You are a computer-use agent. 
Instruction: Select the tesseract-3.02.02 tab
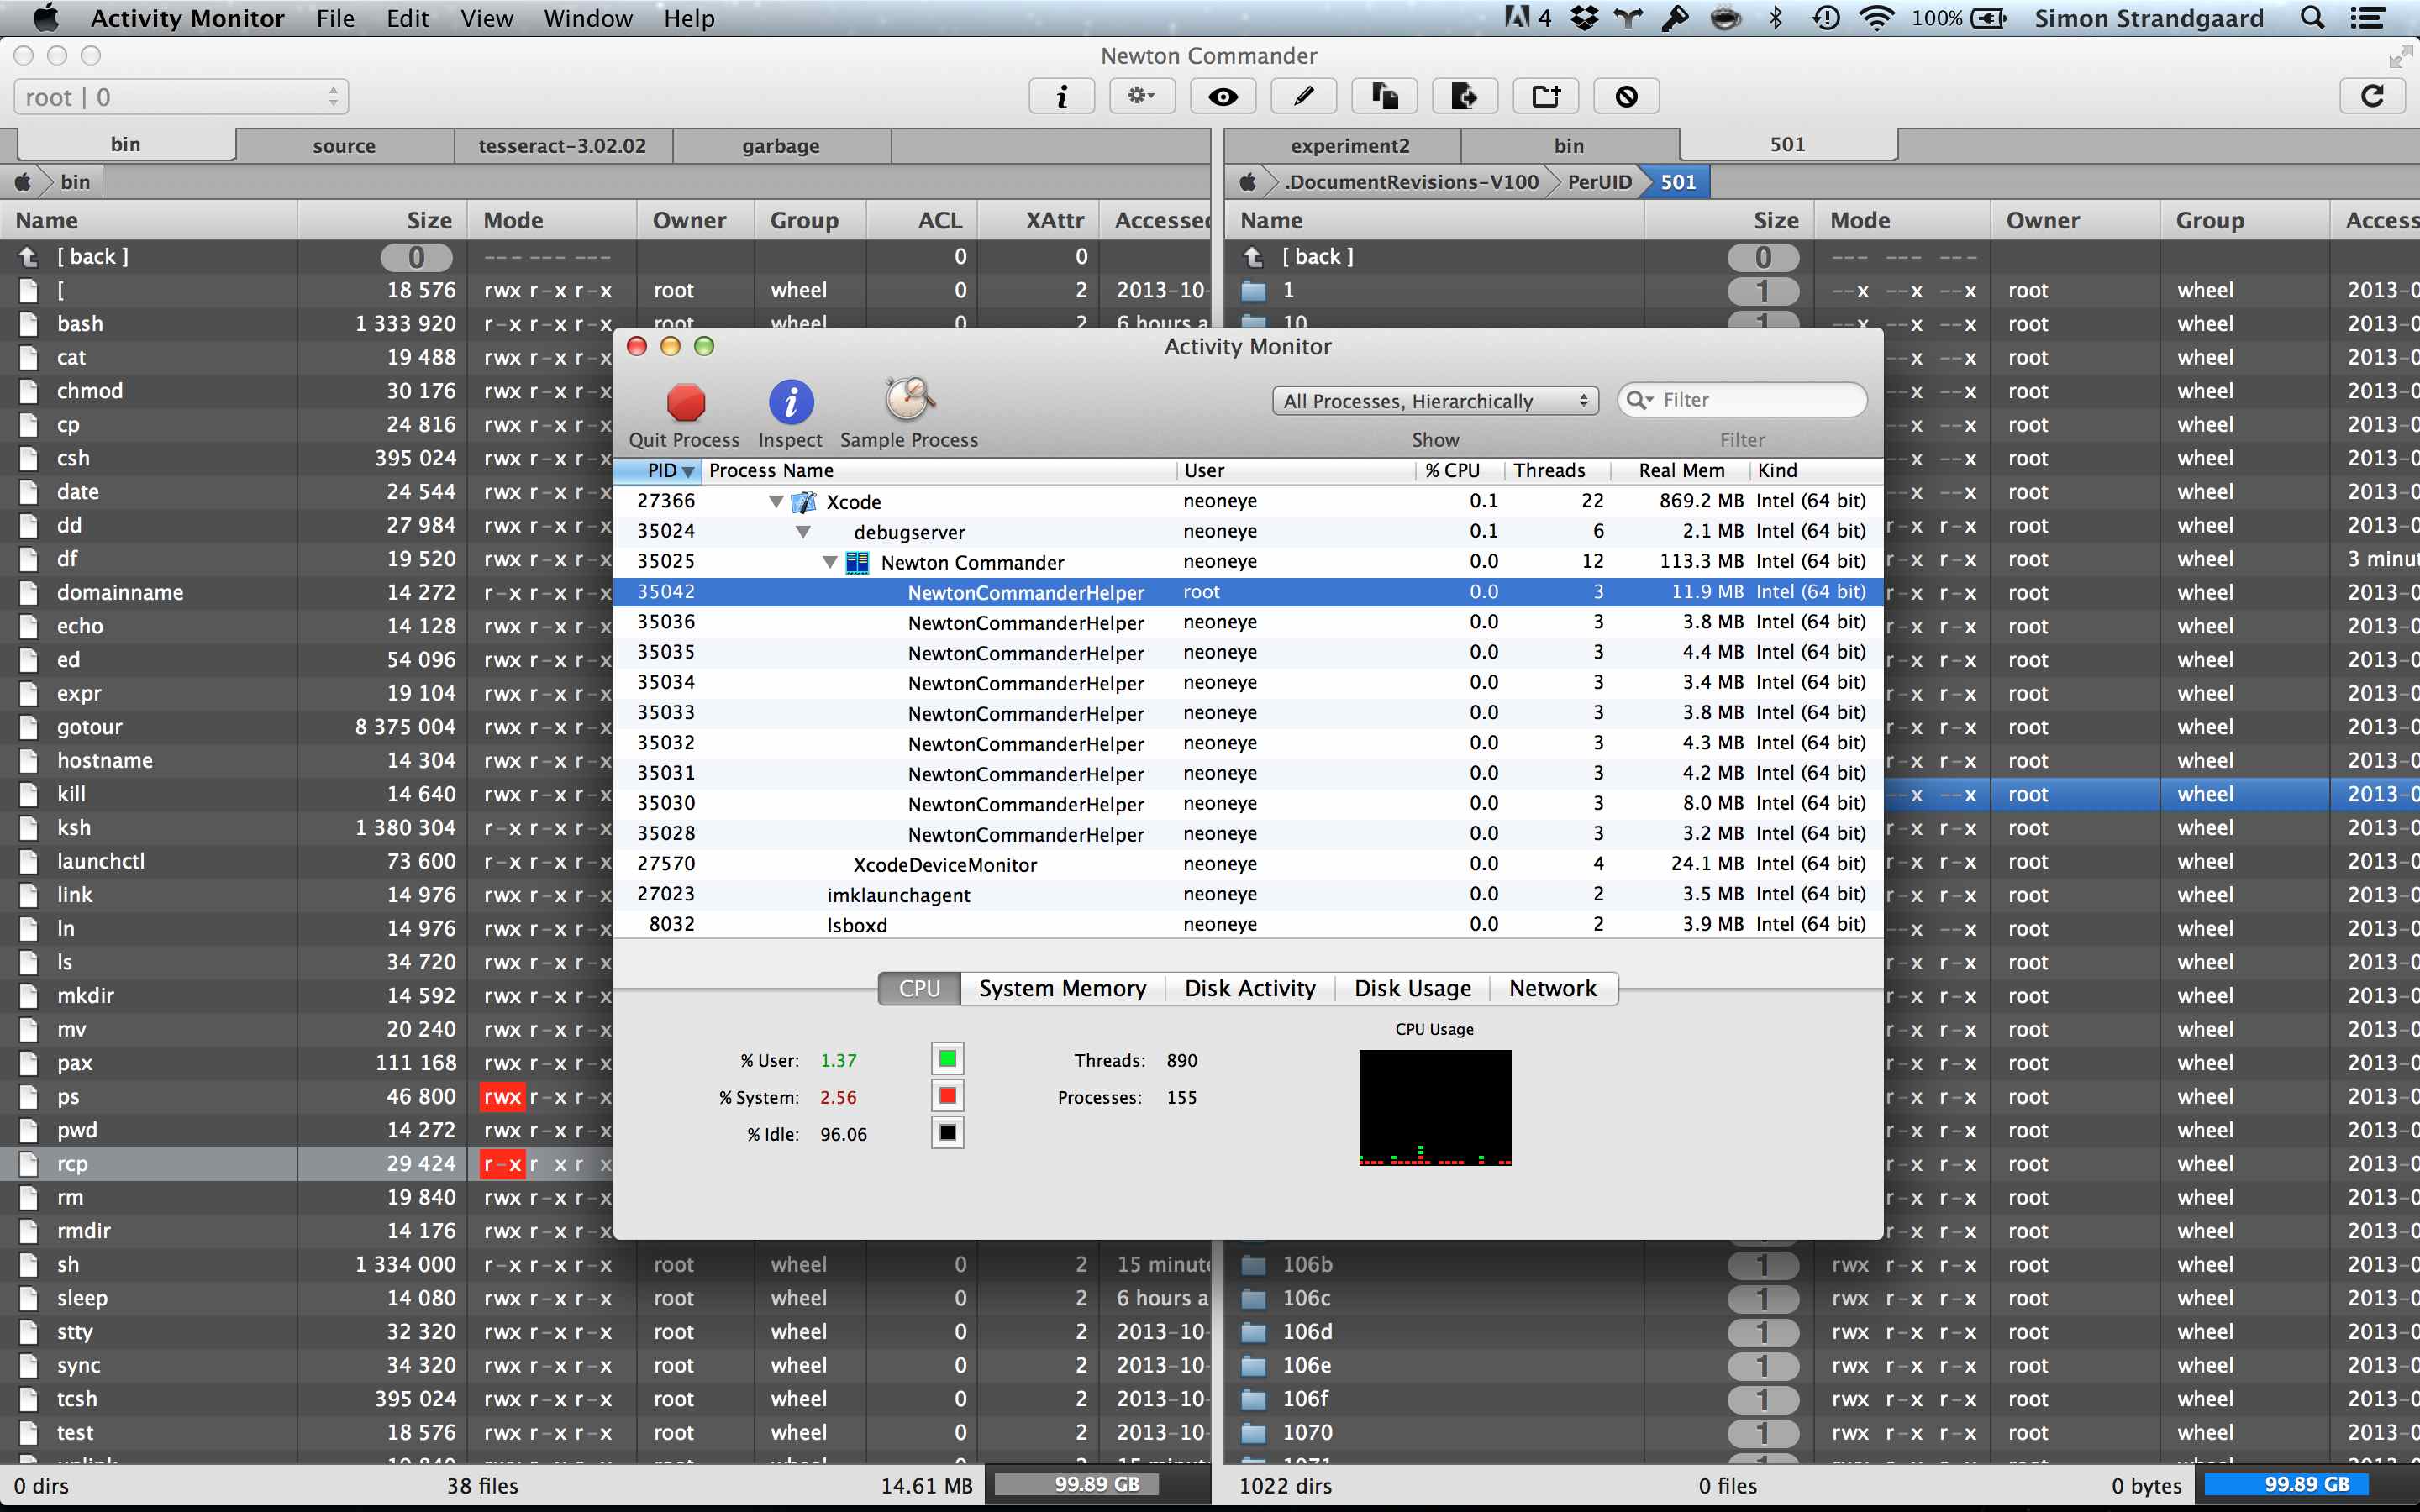[x=562, y=146]
